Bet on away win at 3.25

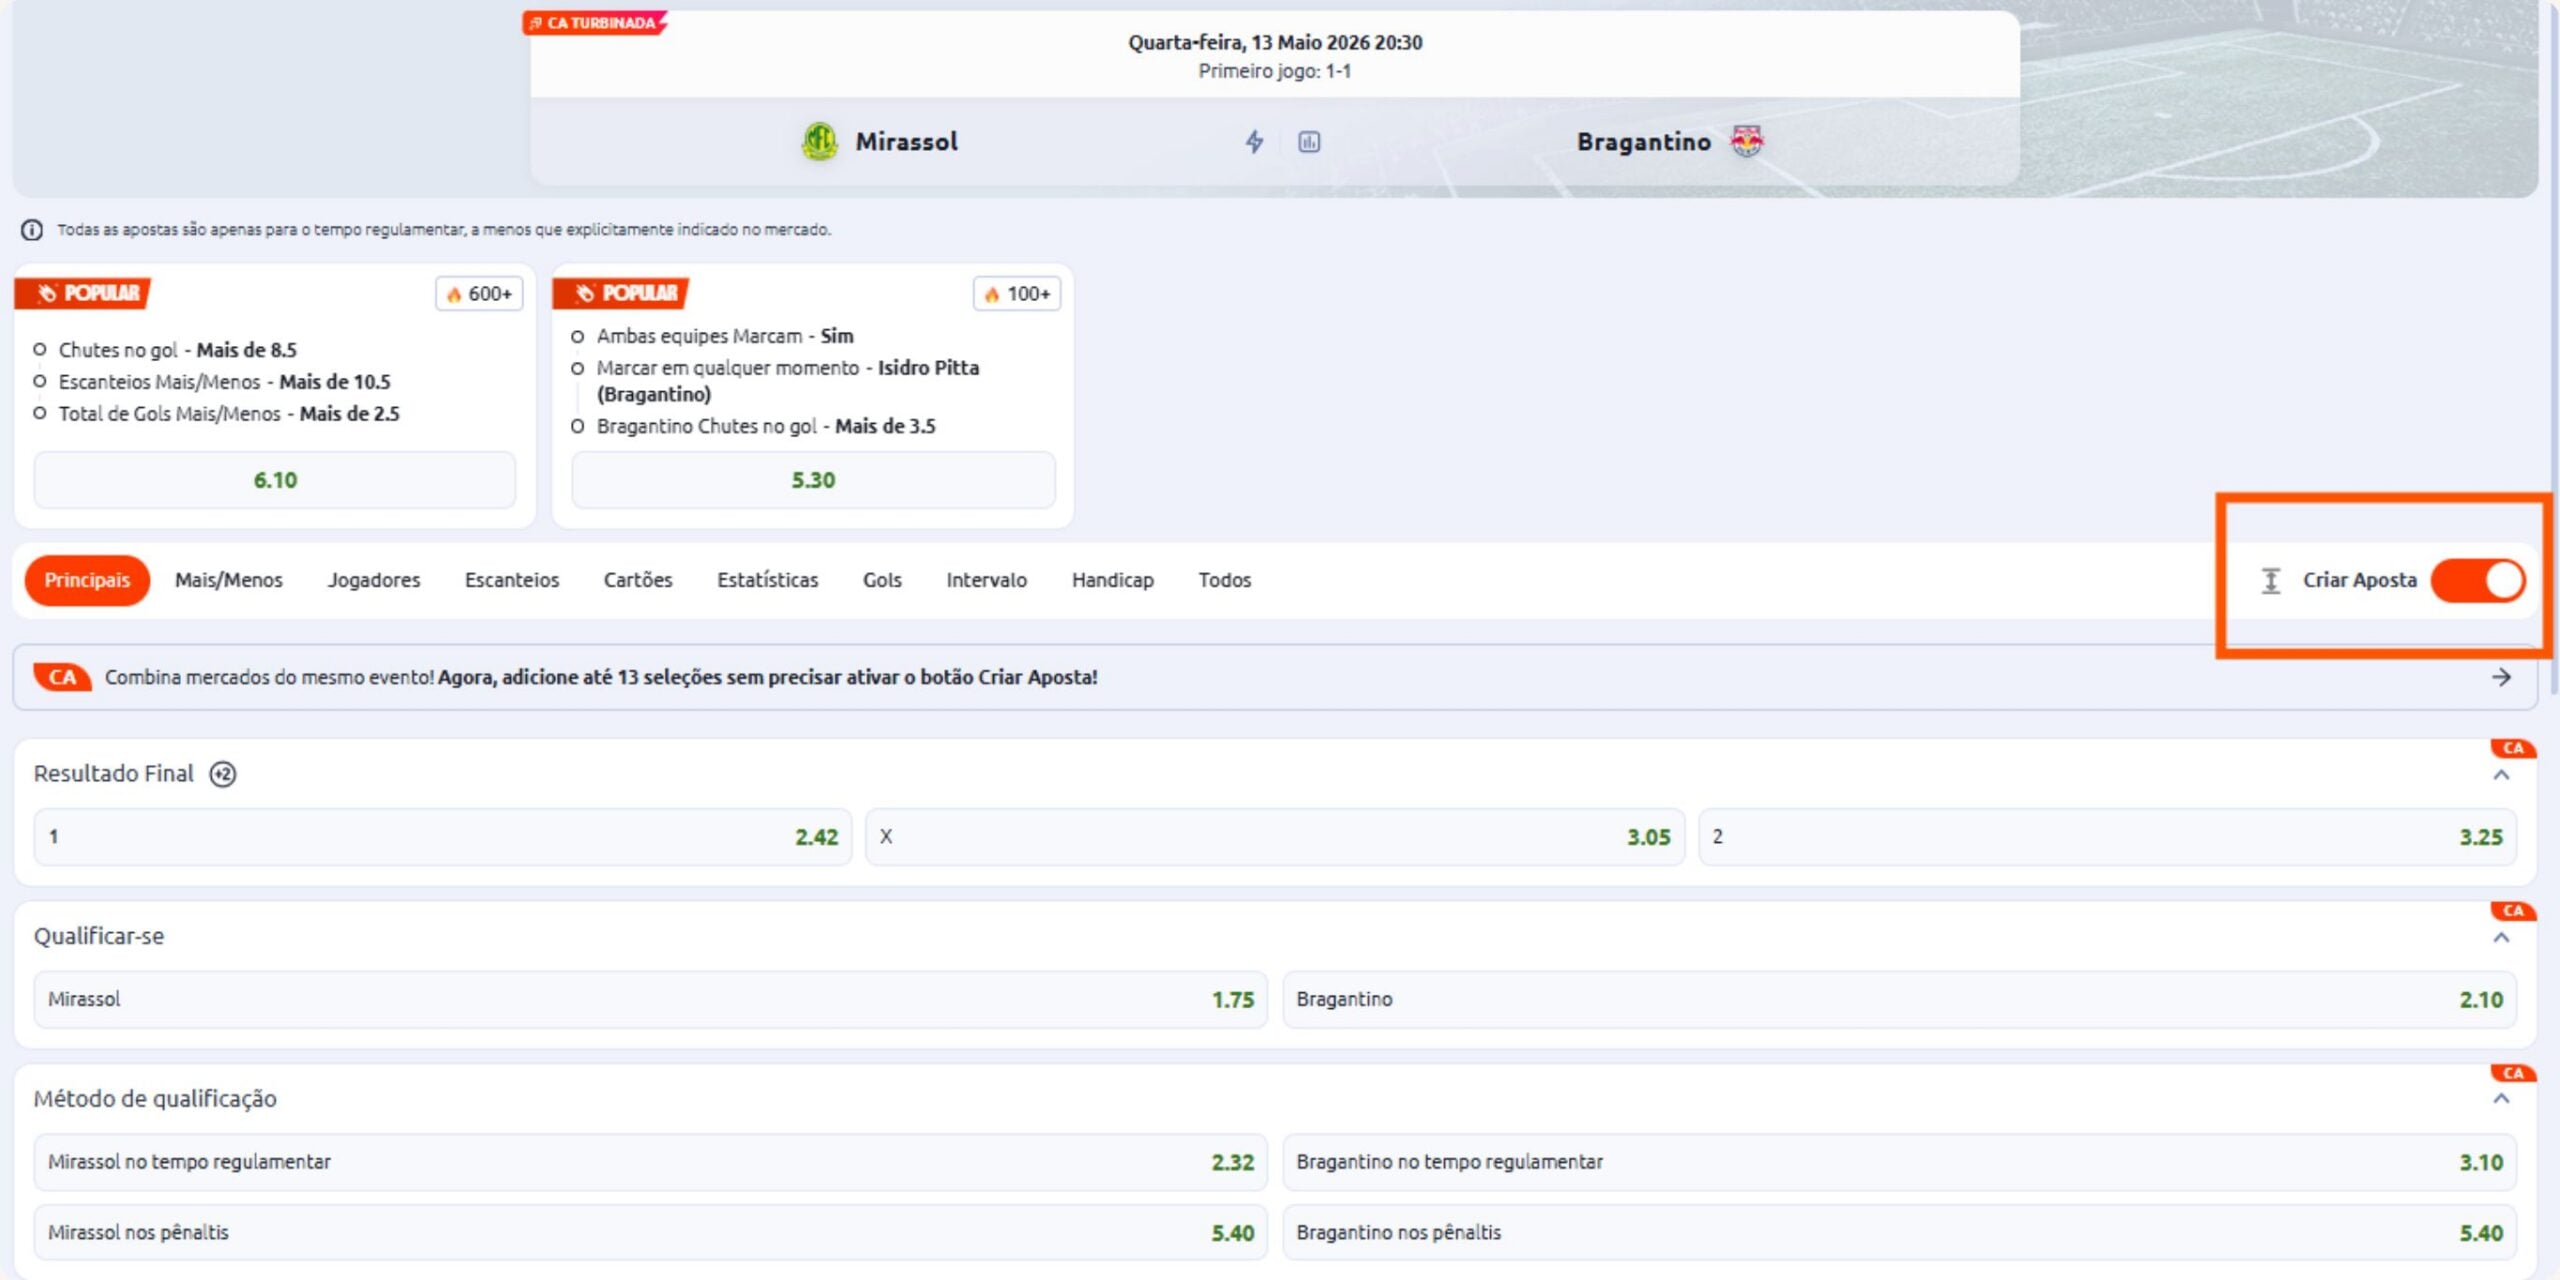point(2108,837)
